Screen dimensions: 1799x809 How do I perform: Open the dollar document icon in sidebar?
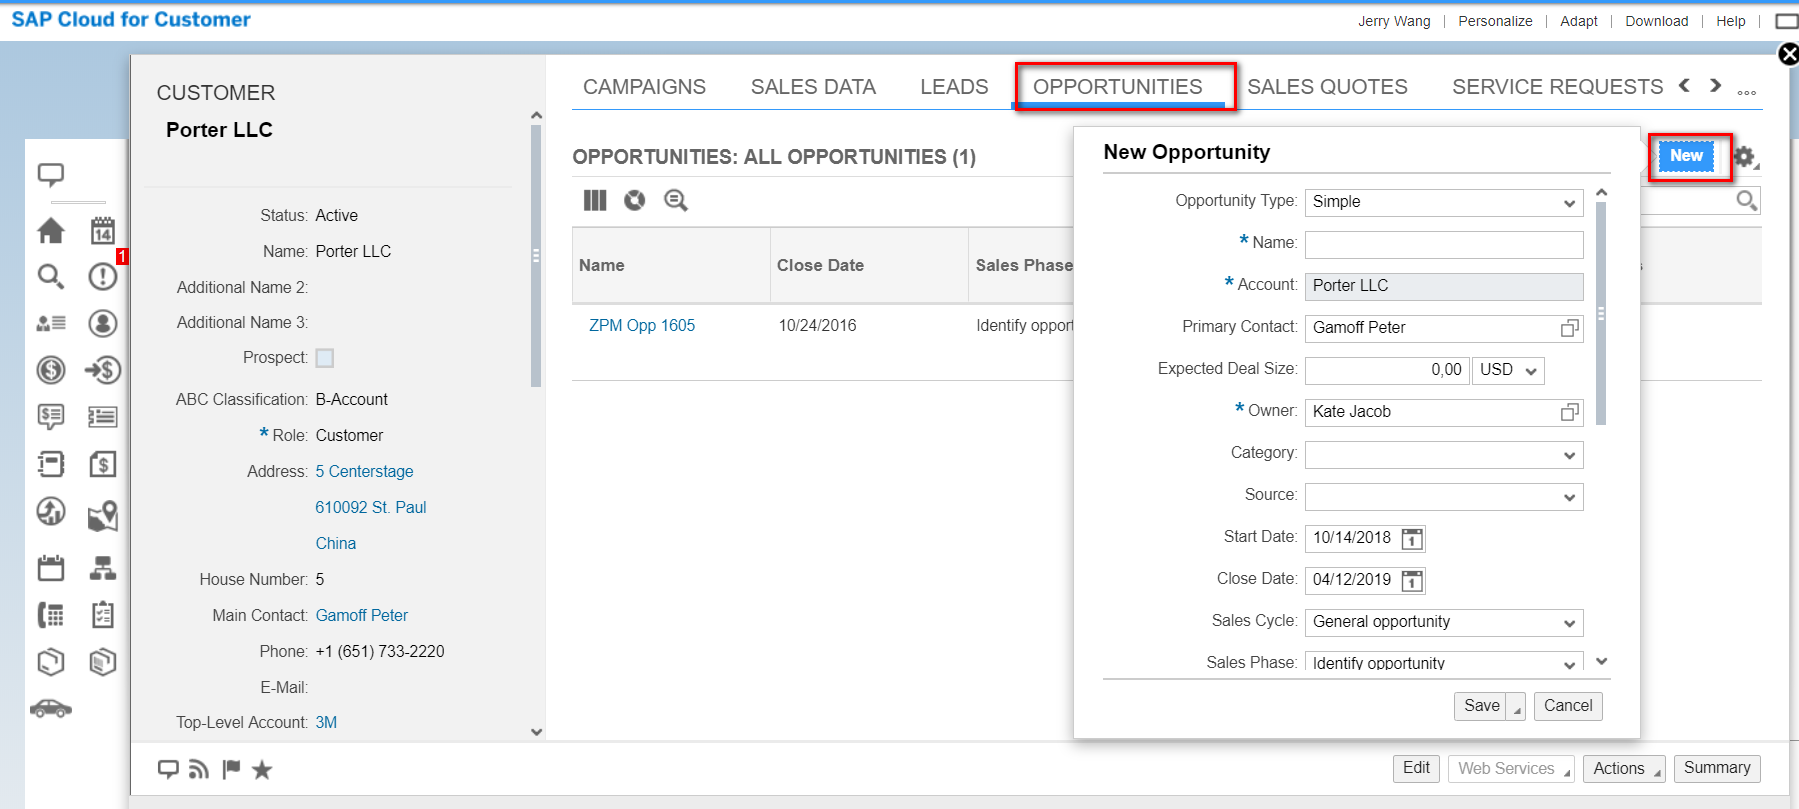(x=103, y=464)
